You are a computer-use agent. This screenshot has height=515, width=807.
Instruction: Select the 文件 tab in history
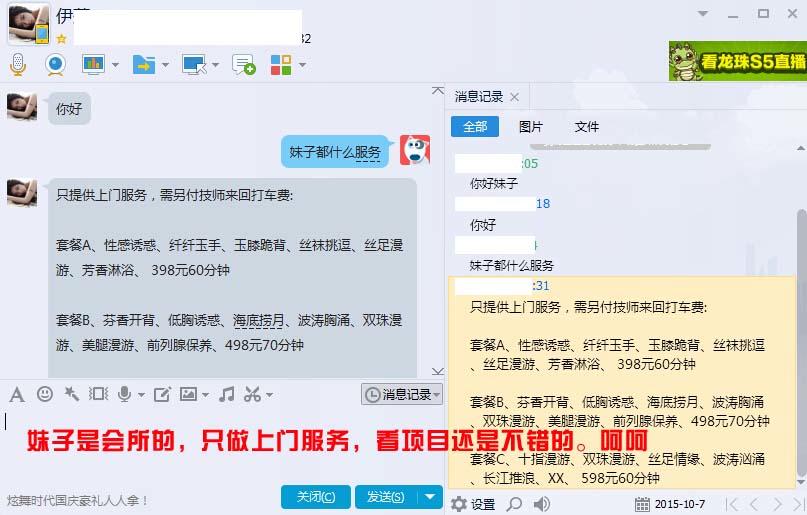tap(587, 127)
